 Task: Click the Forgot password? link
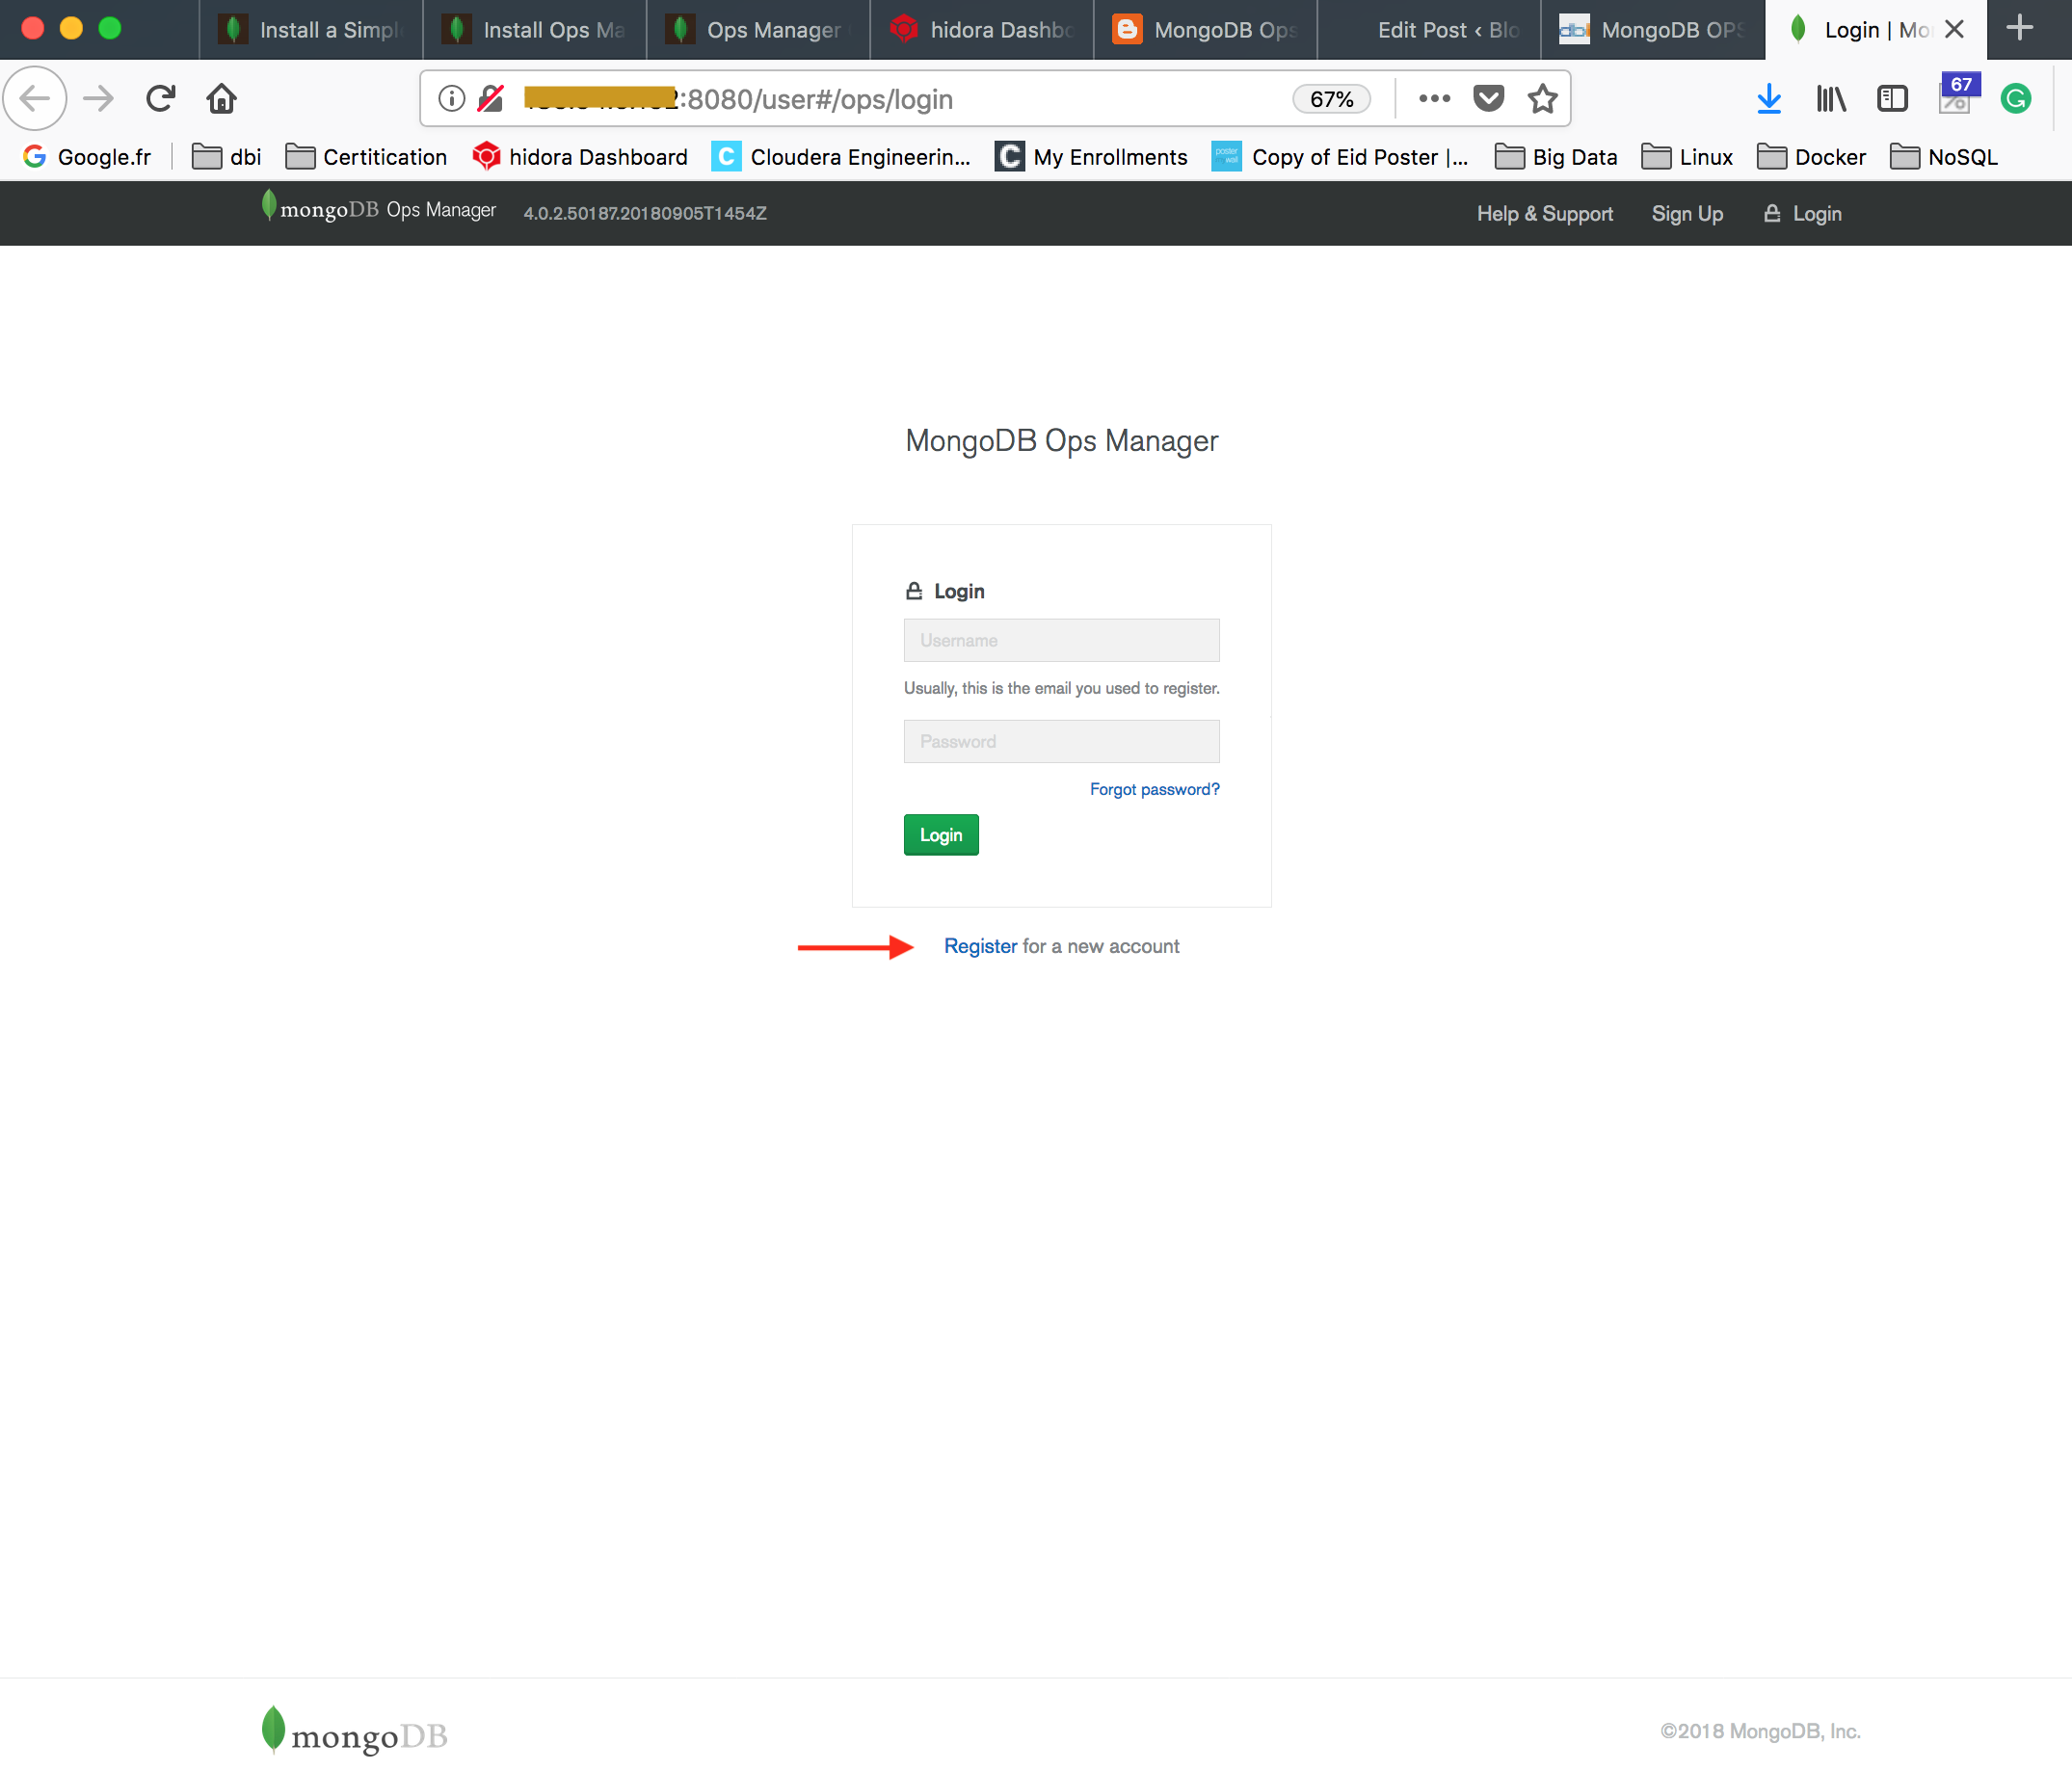click(x=1154, y=789)
